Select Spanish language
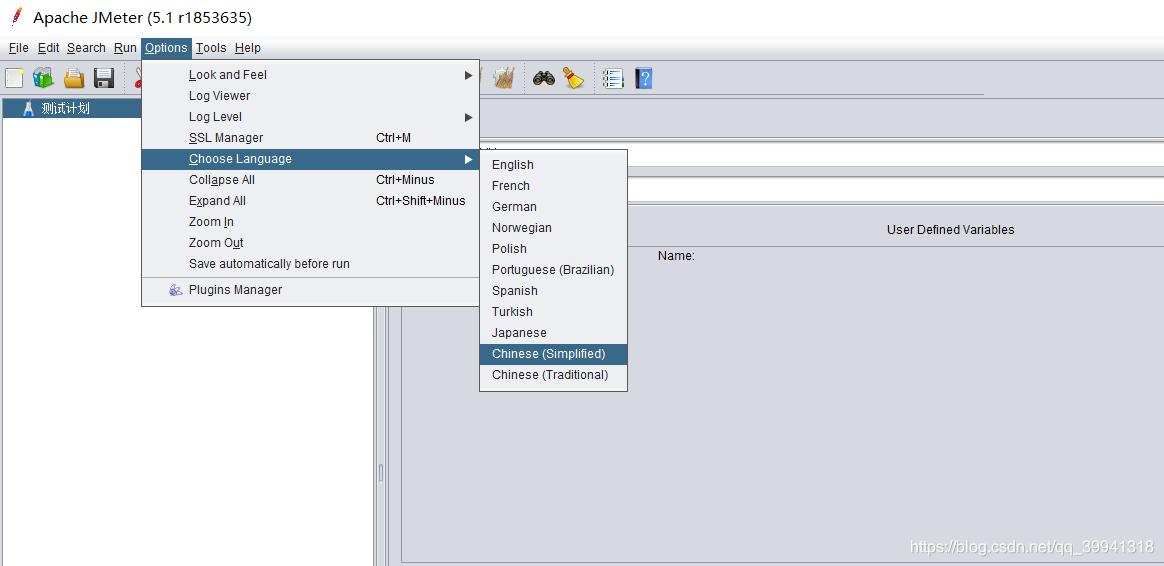This screenshot has width=1164, height=566. (x=554, y=290)
